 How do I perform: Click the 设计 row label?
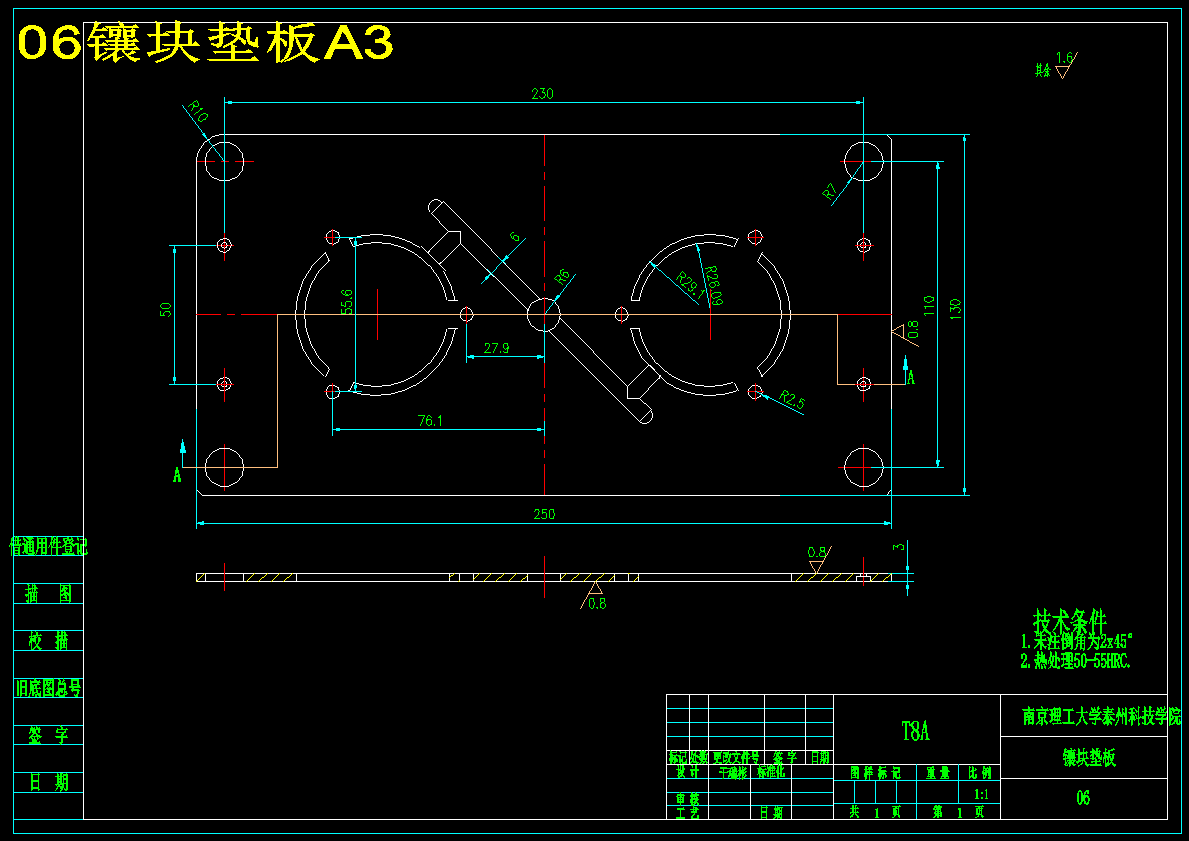(x=687, y=772)
